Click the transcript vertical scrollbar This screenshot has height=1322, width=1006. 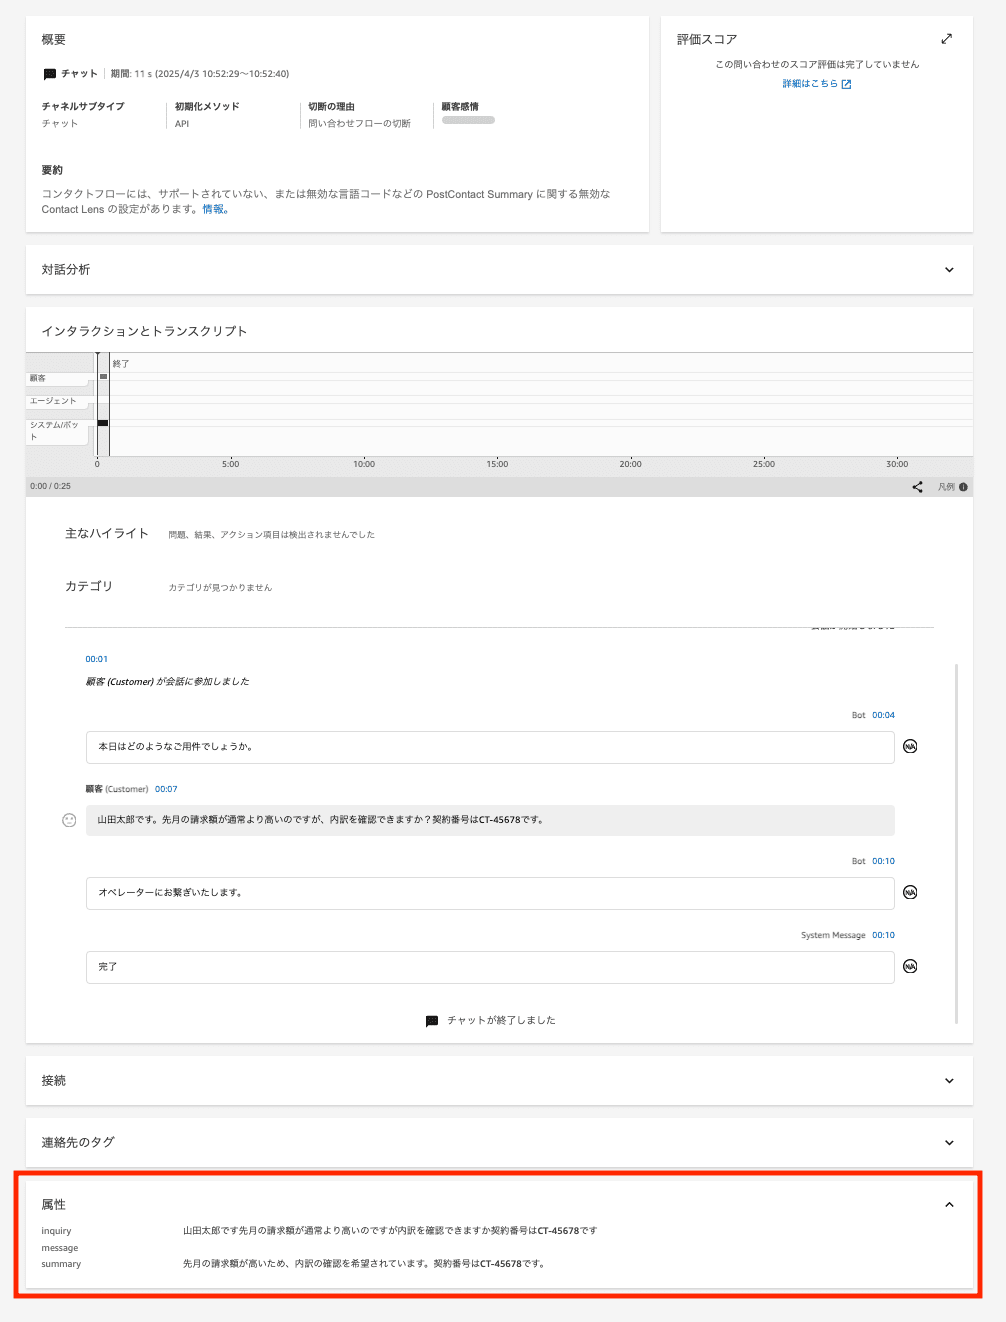tap(957, 843)
